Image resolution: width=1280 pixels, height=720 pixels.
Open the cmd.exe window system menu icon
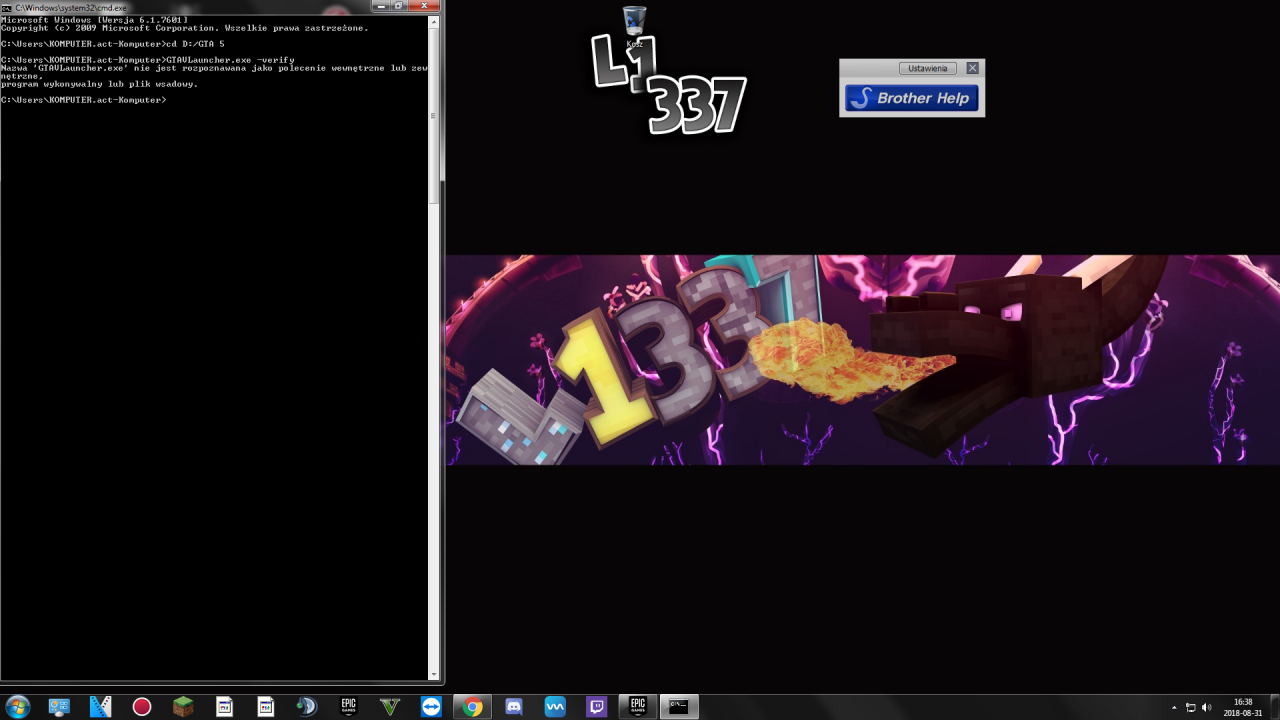tap(7, 7)
